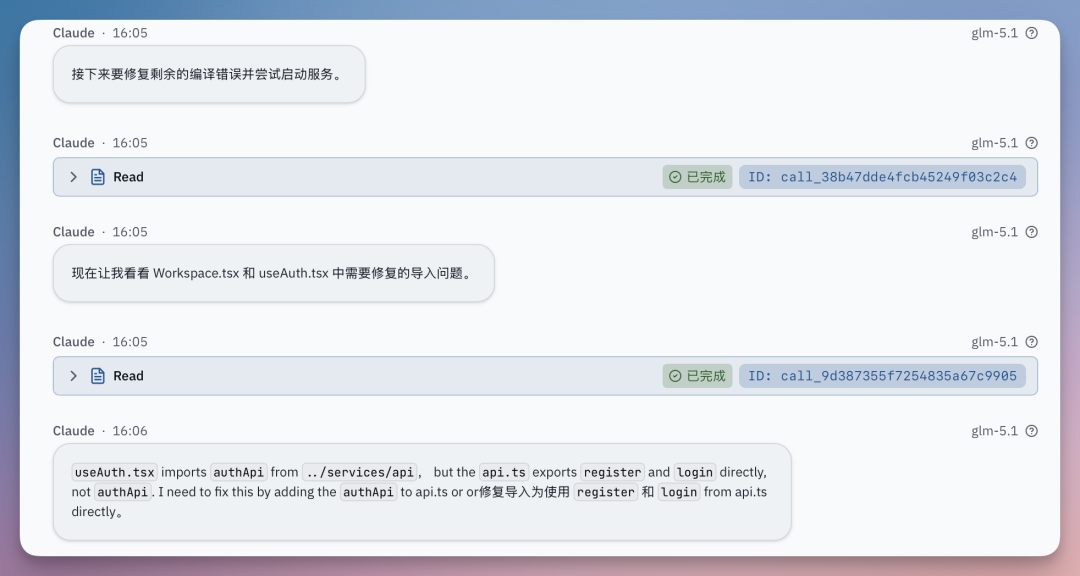Select the 接下来要修复剩余的编译错误 message bubble

[208, 74]
